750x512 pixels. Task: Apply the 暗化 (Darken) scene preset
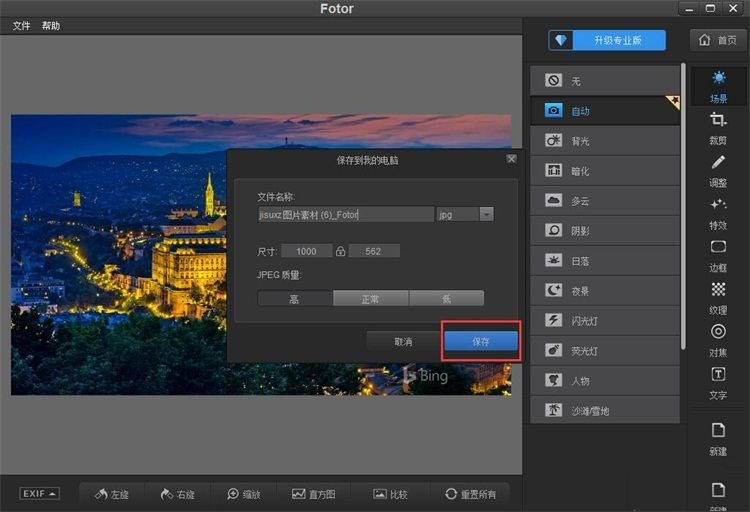click(605, 170)
